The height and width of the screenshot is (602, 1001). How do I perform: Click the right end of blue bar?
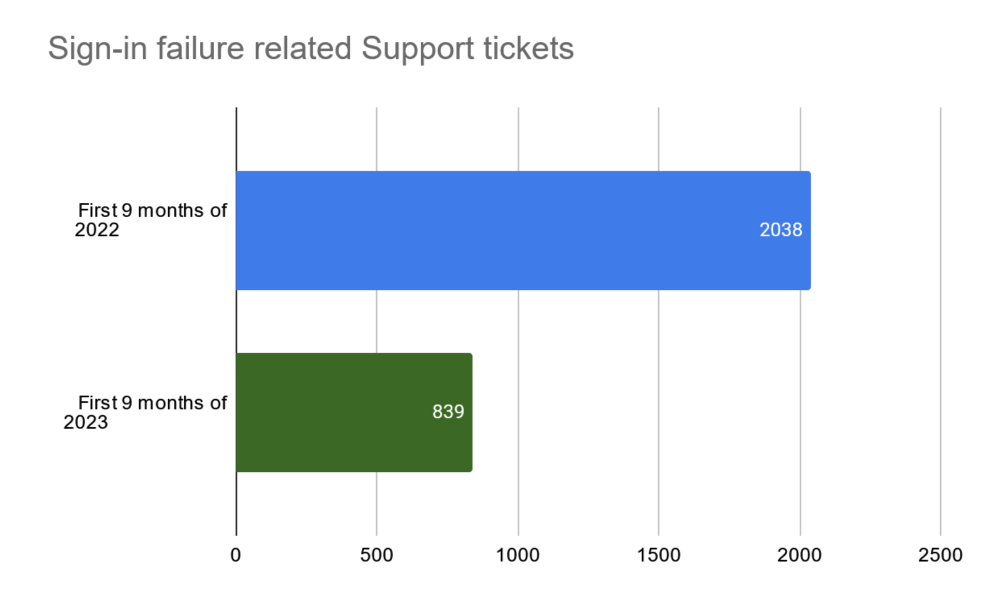pyautogui.click(x=807, y=230)
